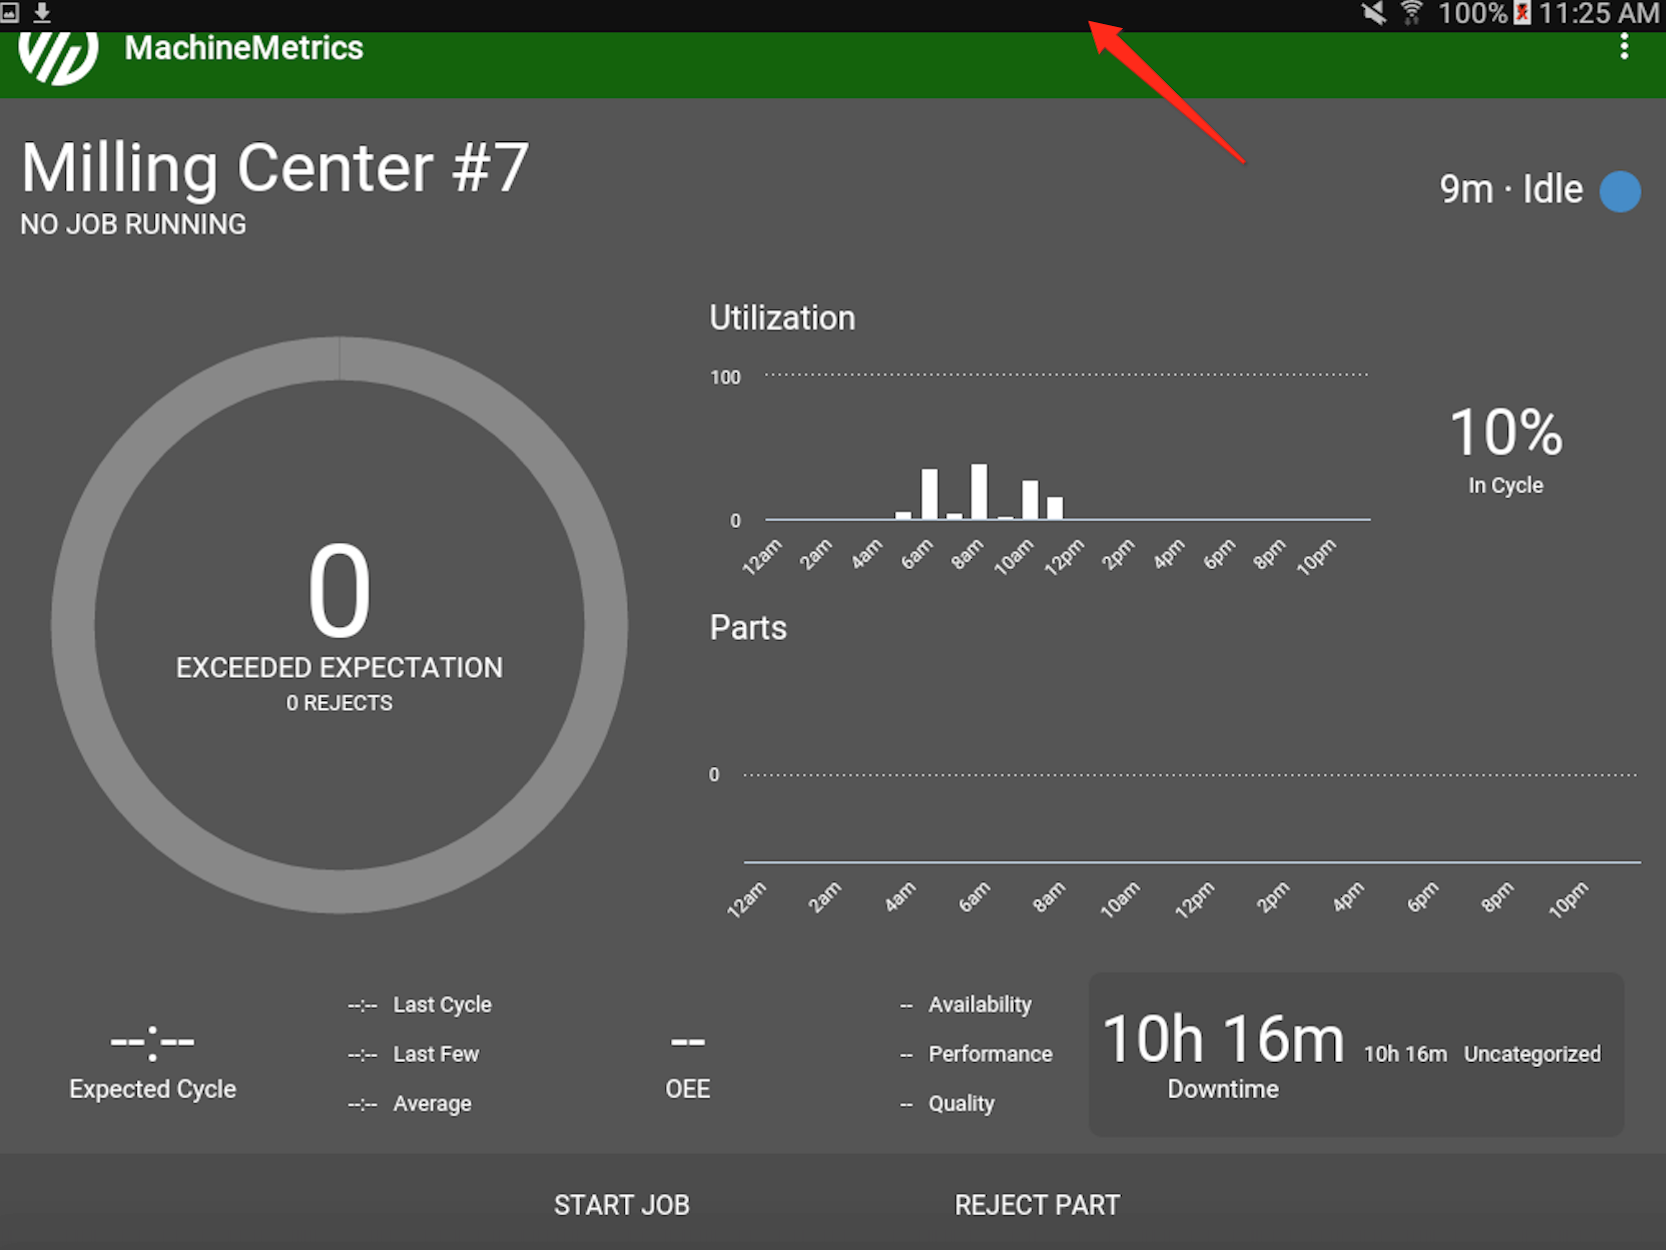The width and height of the screenshot is (1666, 1250).
Task: Tap the Utilization chart title
Action: (782, 318)
